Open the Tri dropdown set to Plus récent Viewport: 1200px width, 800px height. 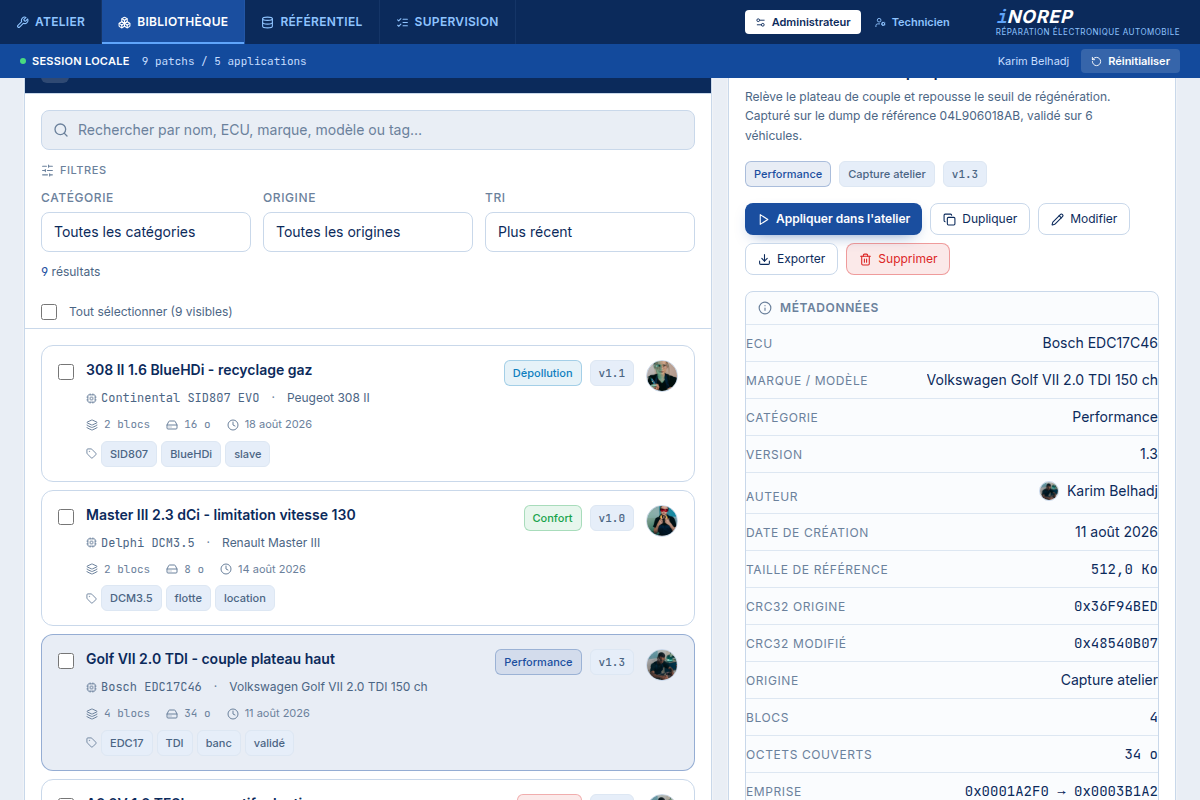pos(590,232)
